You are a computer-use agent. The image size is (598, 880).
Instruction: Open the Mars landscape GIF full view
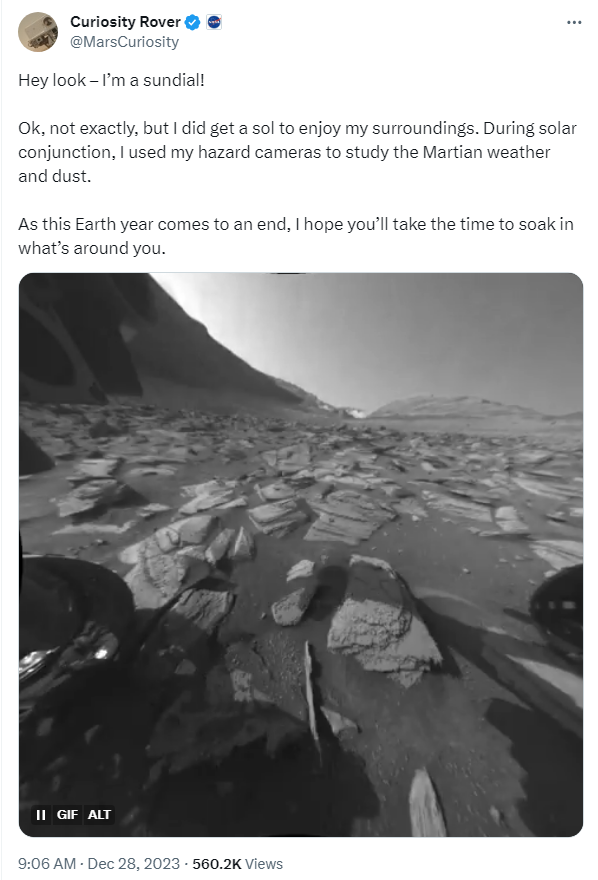pyautogui.click(x=301, y=554)
